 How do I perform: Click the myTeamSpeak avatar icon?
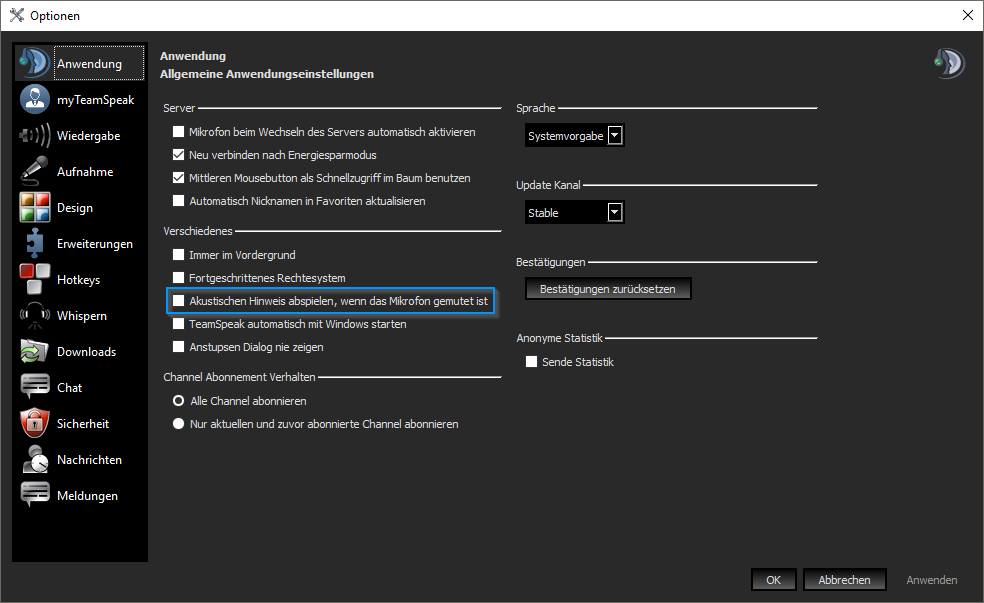point(35,99)
